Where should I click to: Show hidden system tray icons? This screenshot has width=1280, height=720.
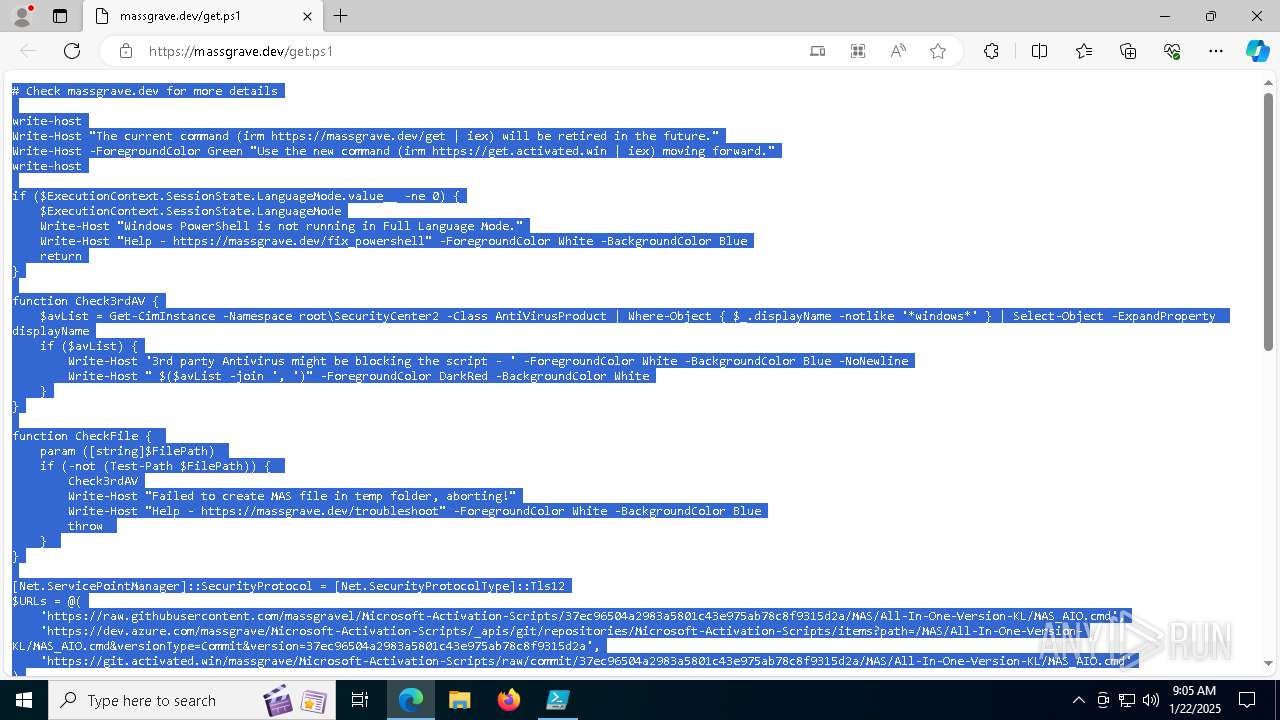click(1078, 700)
